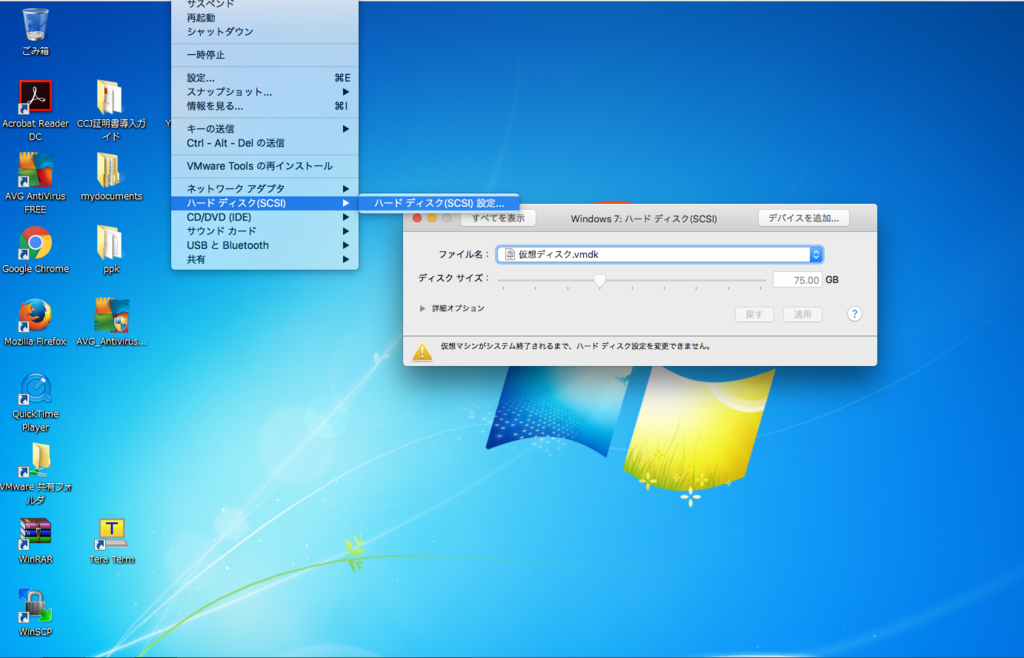The width and height of the screenshot is (1024, 658).
Task: Click the すべてを表示 button
Action: [498, 218]
